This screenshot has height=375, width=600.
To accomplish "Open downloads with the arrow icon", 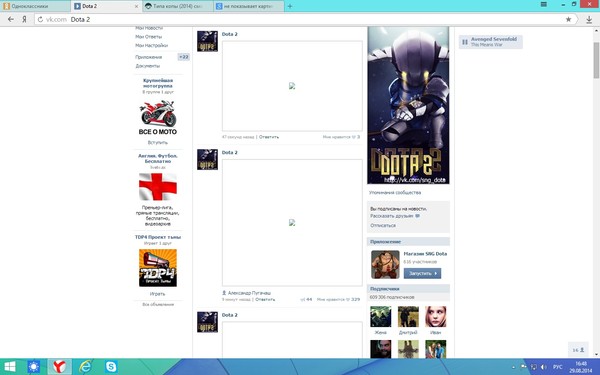I will click(x=589, y=20).
